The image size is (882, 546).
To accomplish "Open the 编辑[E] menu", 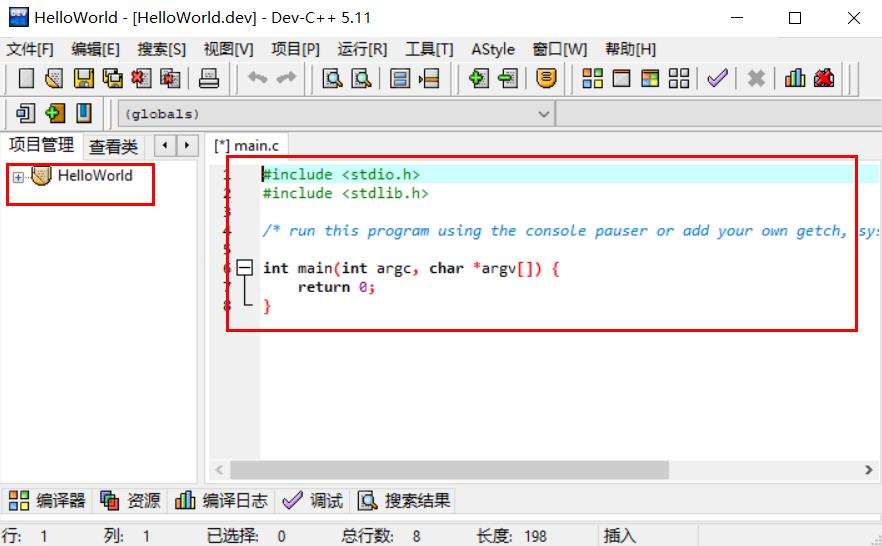I will pyautogui.click(x=96, y=49).
